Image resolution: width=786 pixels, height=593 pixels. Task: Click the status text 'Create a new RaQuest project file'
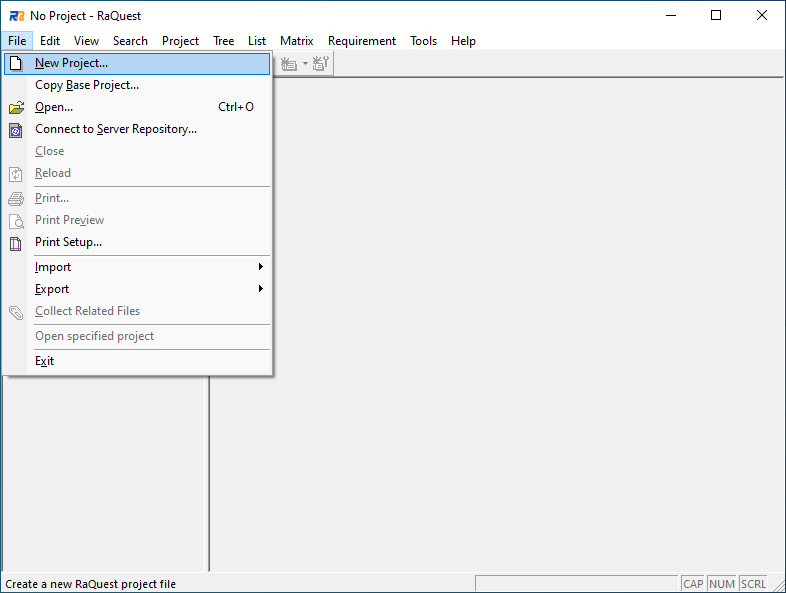(x=91, y=584)
